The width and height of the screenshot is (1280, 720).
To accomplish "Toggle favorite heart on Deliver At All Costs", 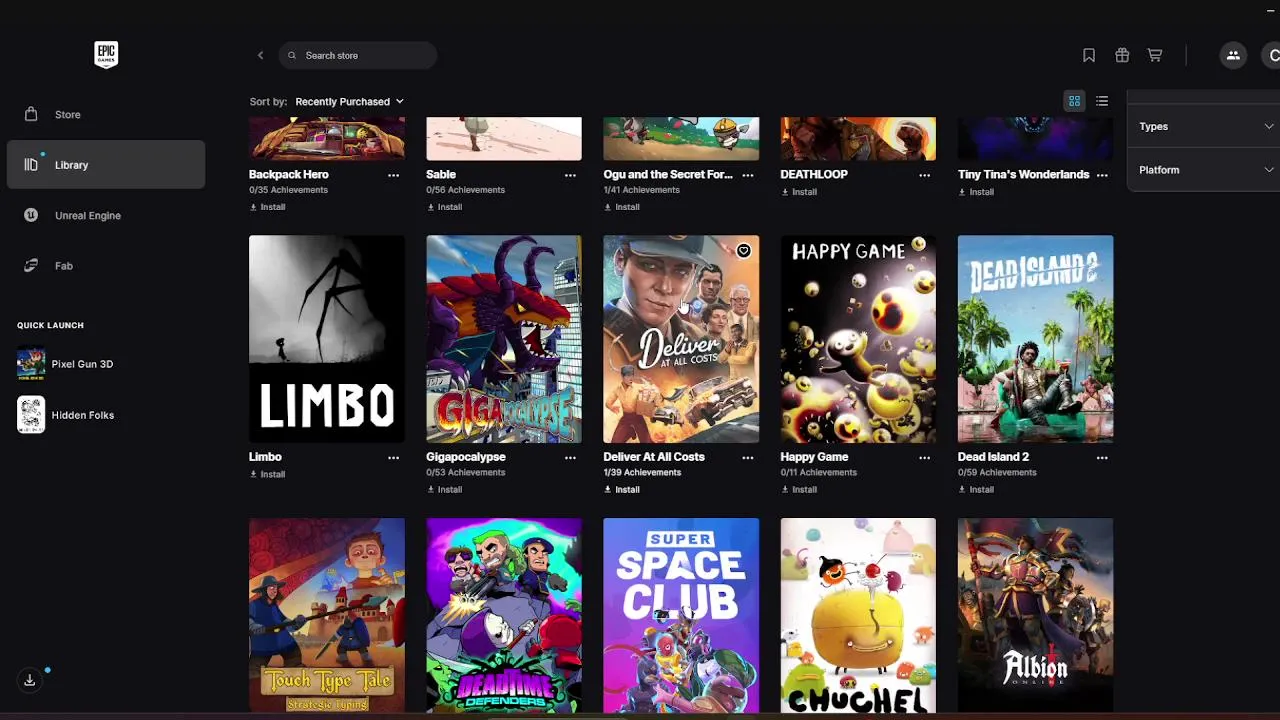I will coord(743,251).
